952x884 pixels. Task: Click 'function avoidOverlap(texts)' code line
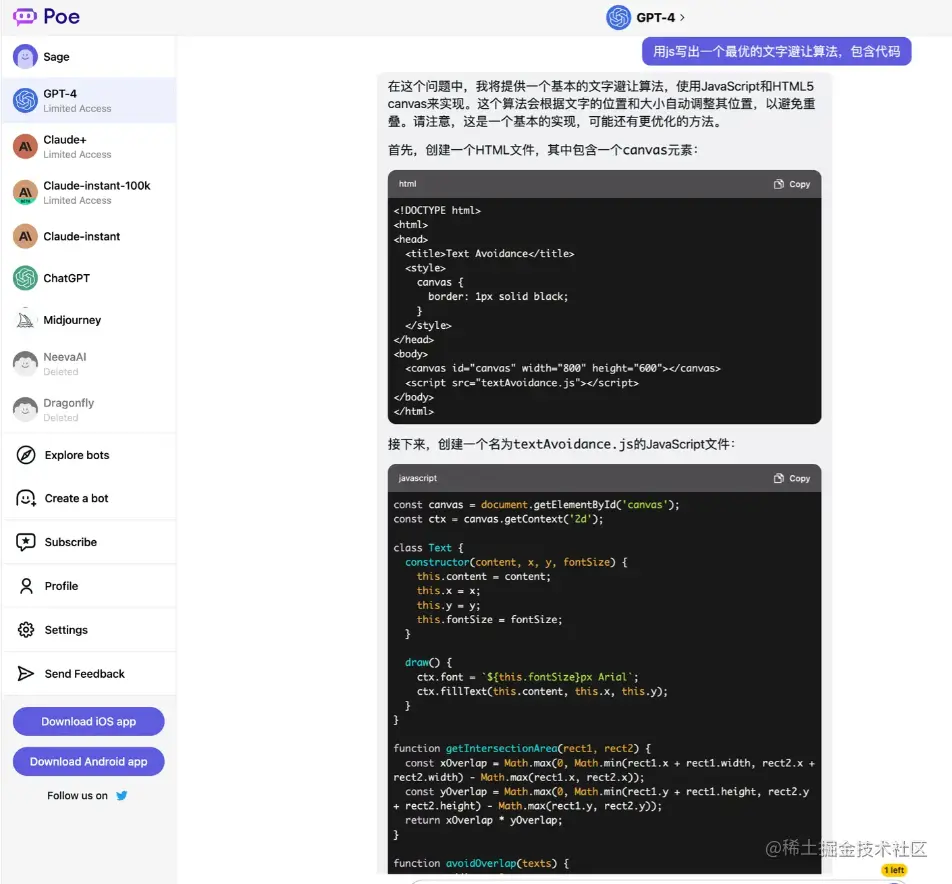click(x=481, y=863)
